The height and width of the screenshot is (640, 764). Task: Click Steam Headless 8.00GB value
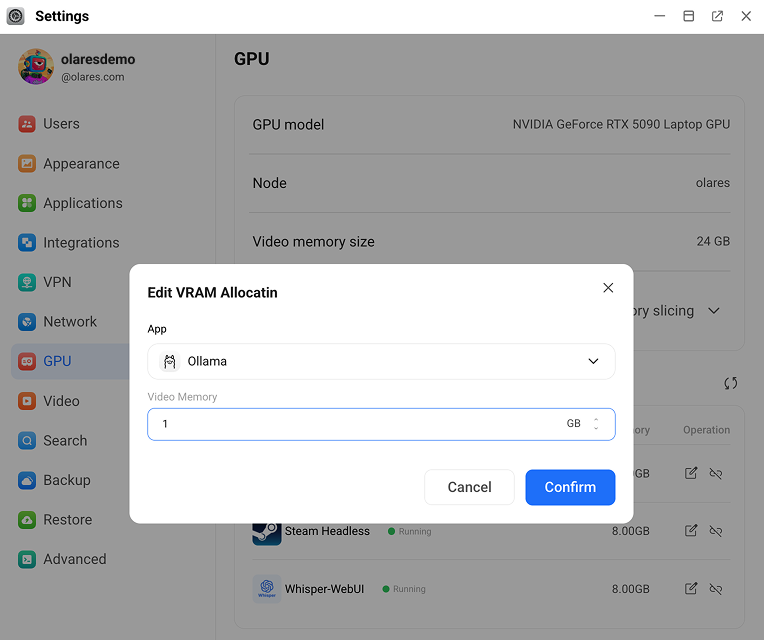(630, 531)
